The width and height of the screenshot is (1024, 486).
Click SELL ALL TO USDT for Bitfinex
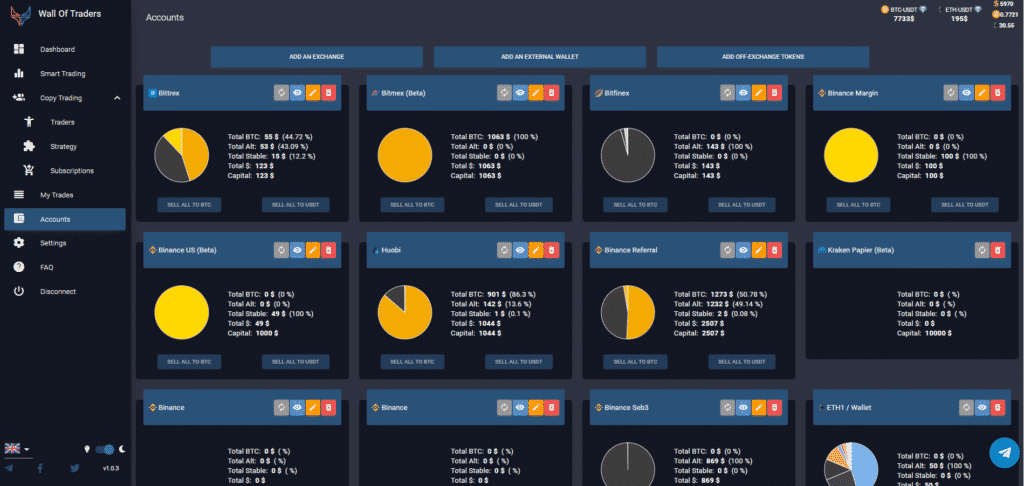(742, 205)
